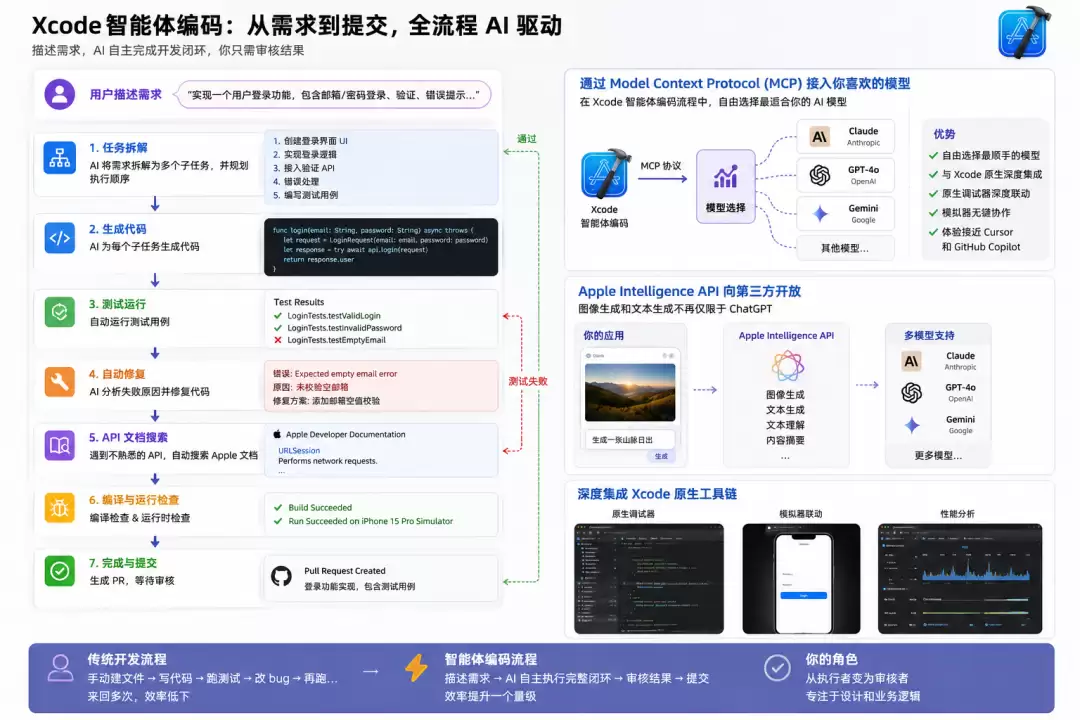Viewport: 1080px width, 720px height.
Task: Click the green '通过' label
Action: (527, 138)
